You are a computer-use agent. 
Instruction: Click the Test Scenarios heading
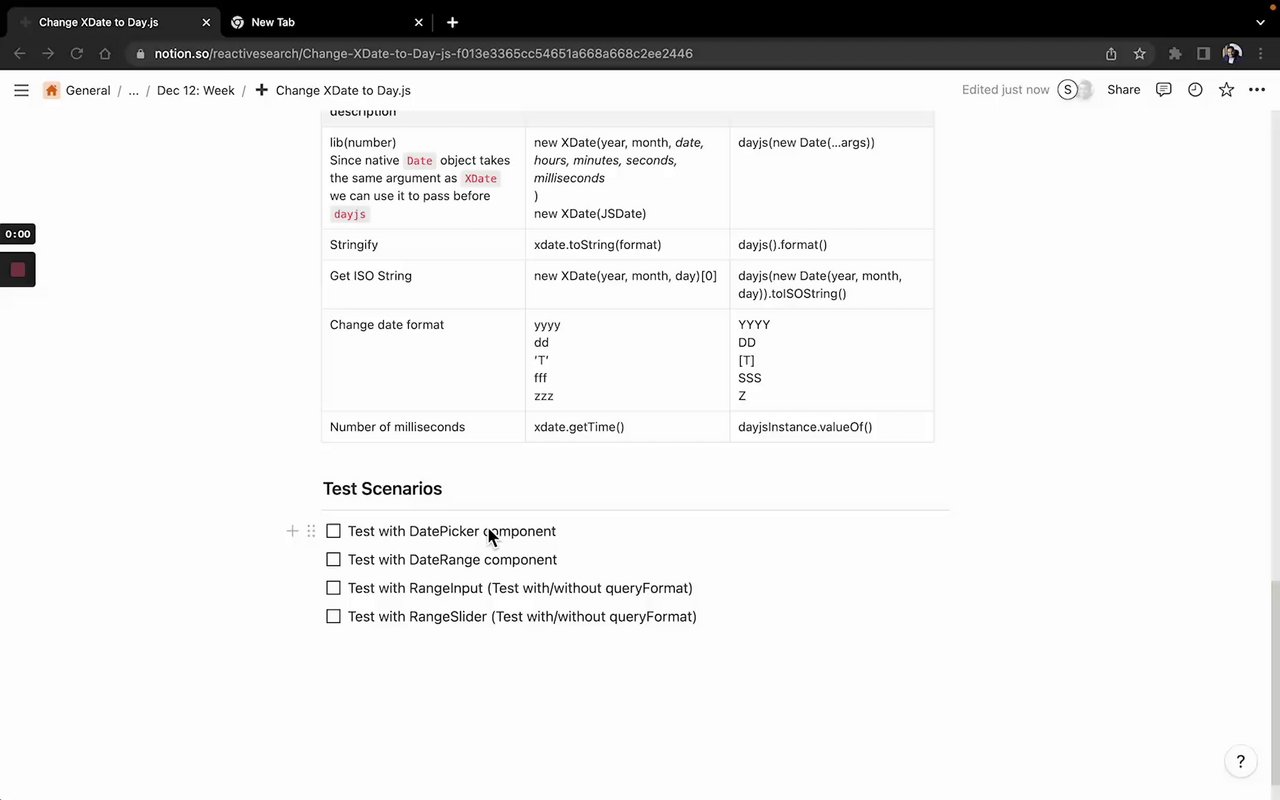(x=382, y=489)
